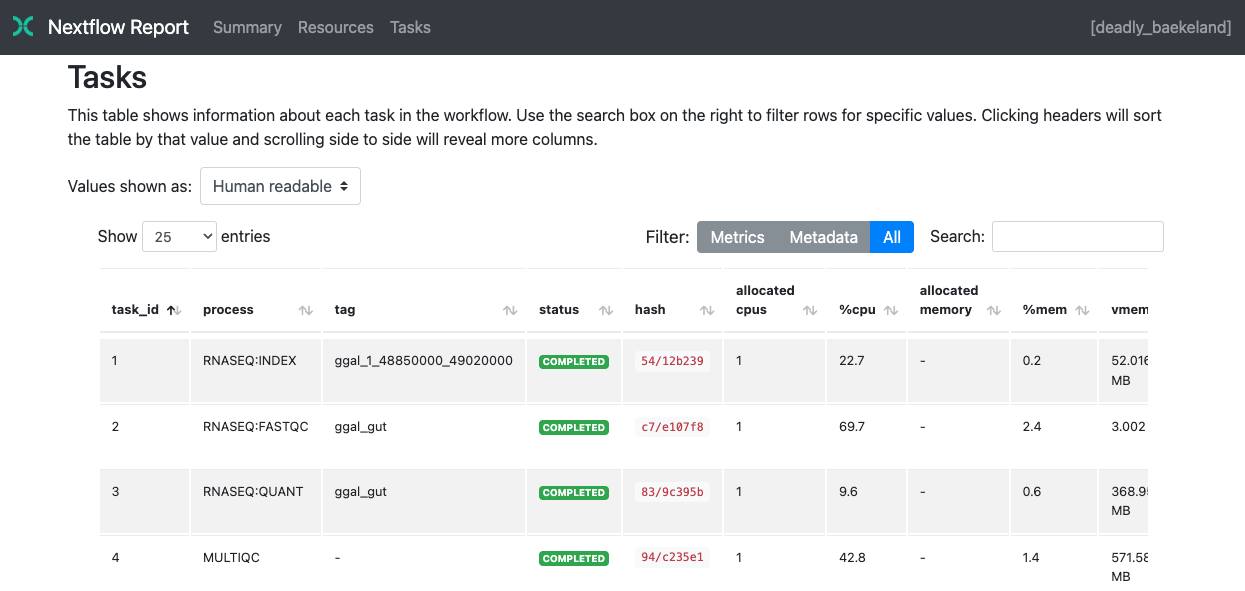Select the All filter option
Image resolution: width=1245 pixels, height=591 pixels.
(892, 237)
